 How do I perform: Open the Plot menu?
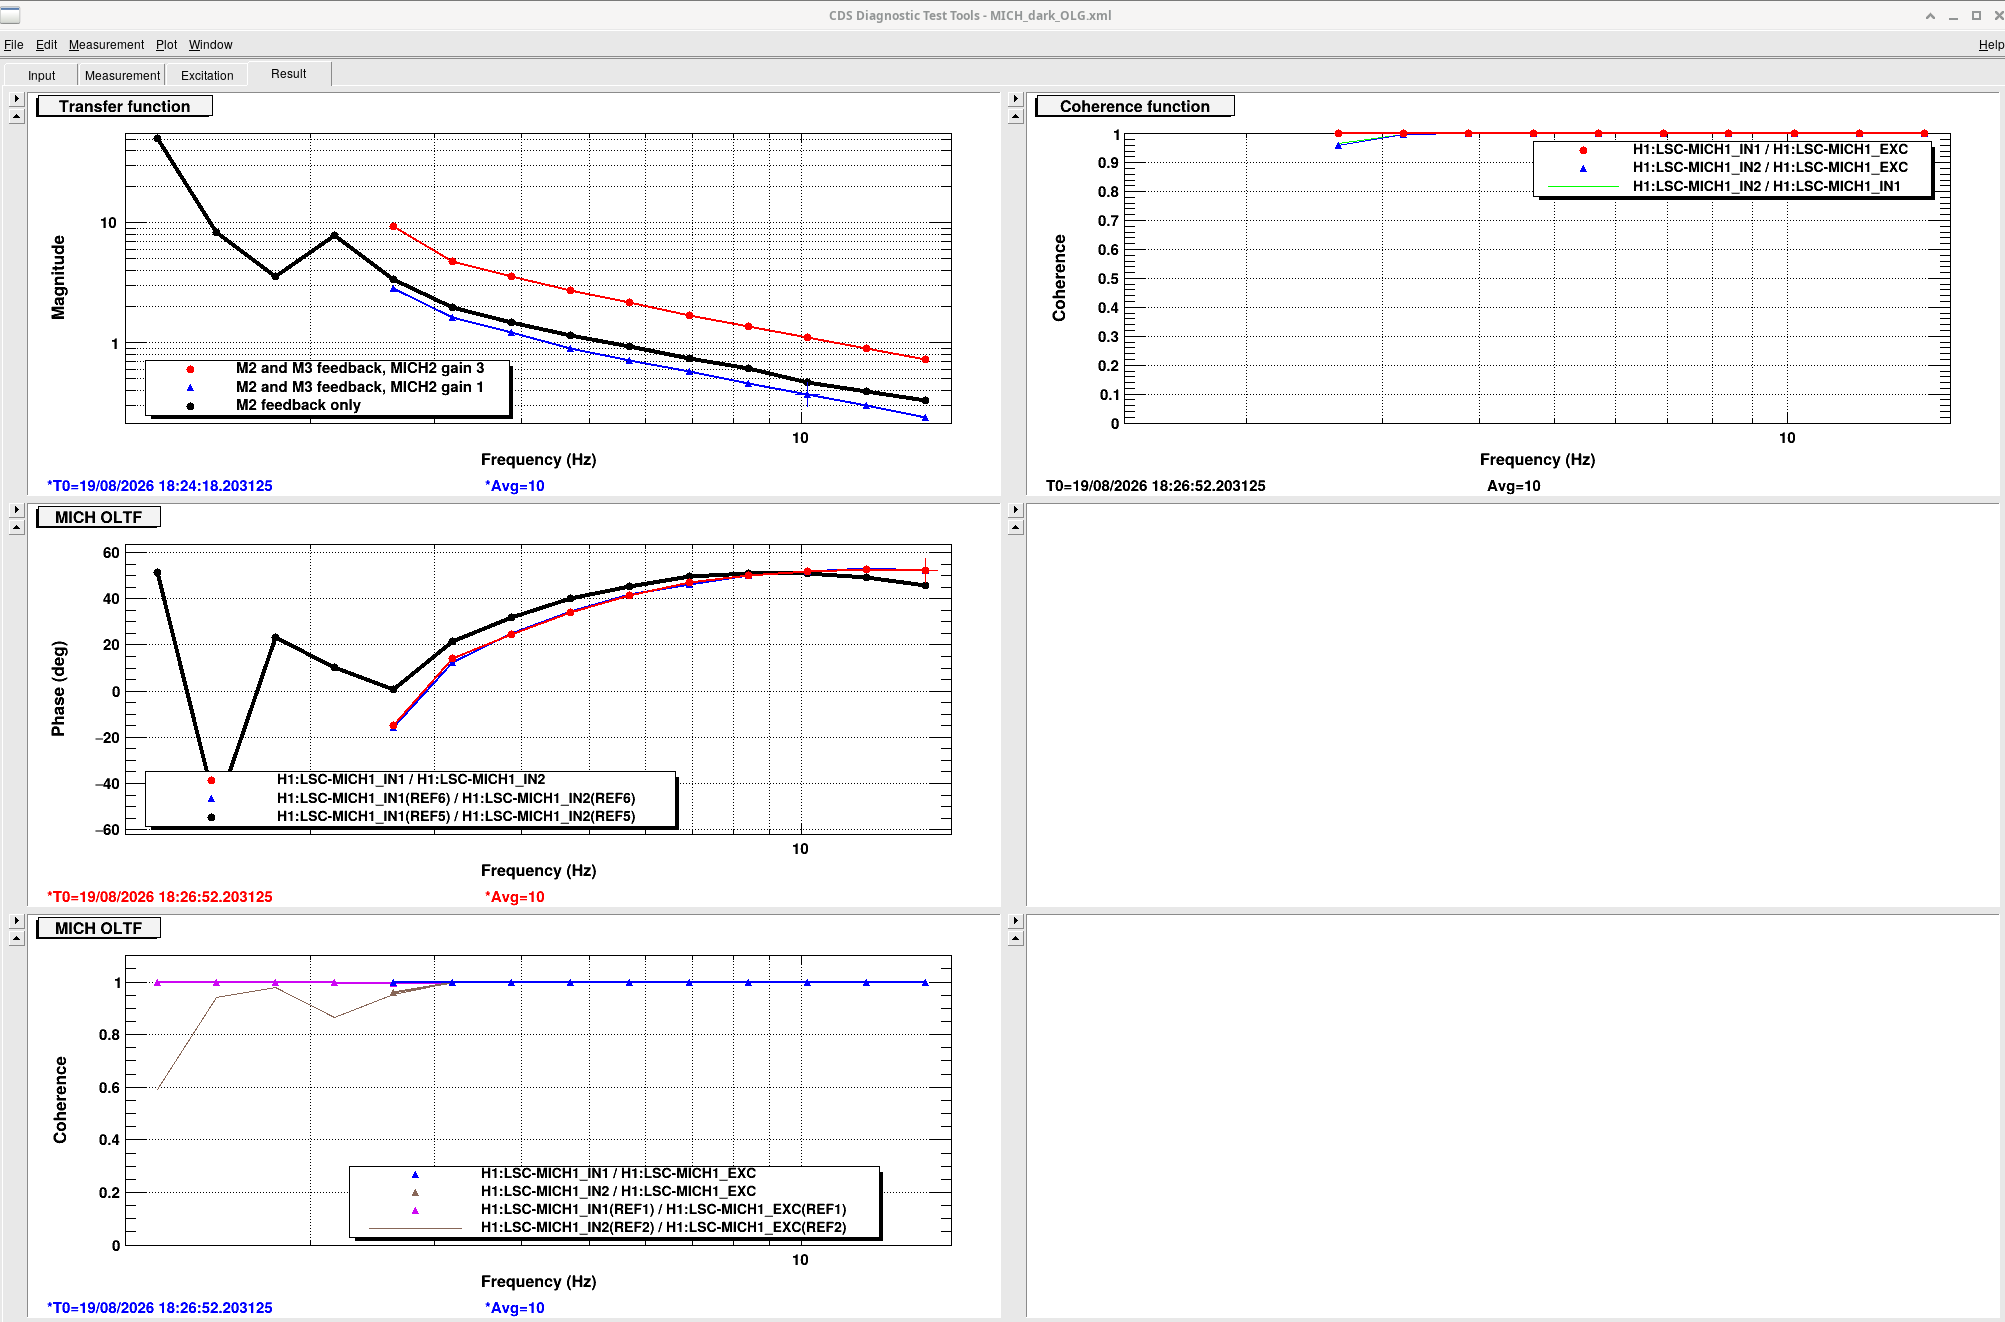[x=166, y=45]
